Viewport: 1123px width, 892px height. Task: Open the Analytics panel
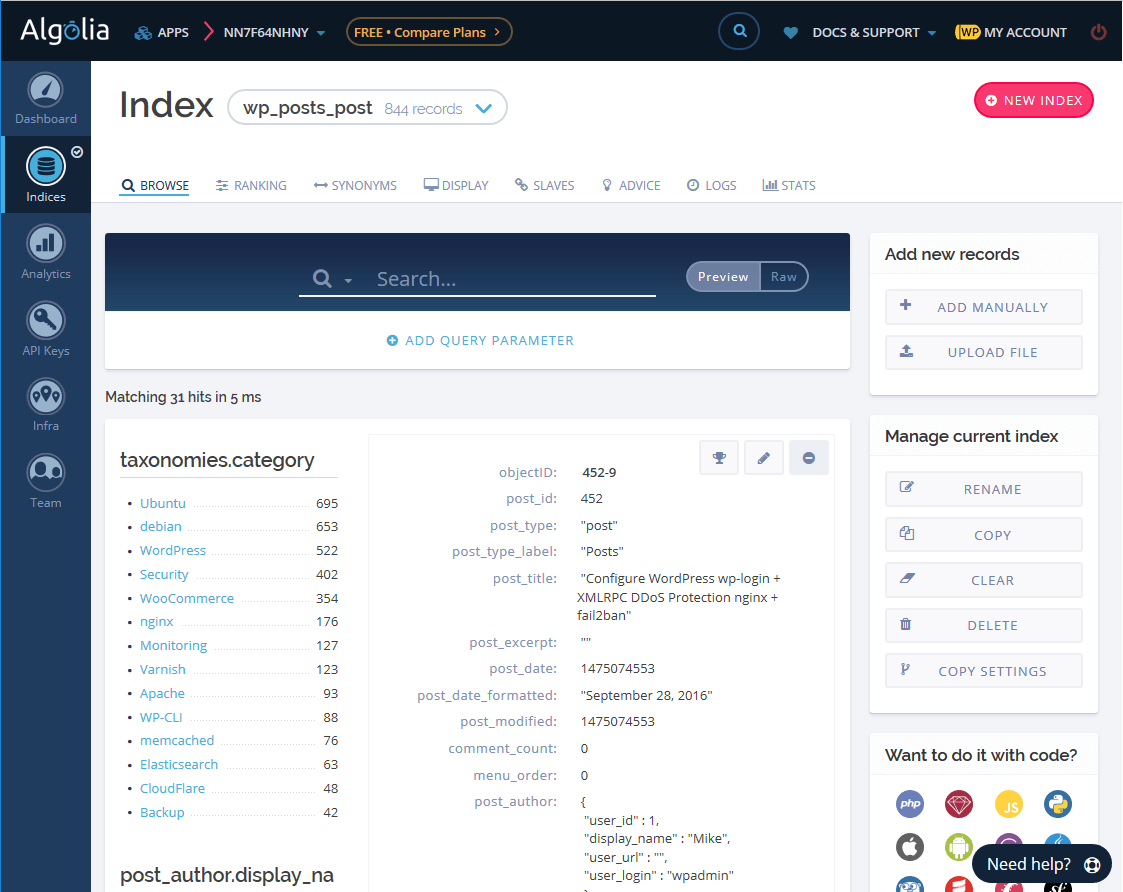(x=46, y=251)
